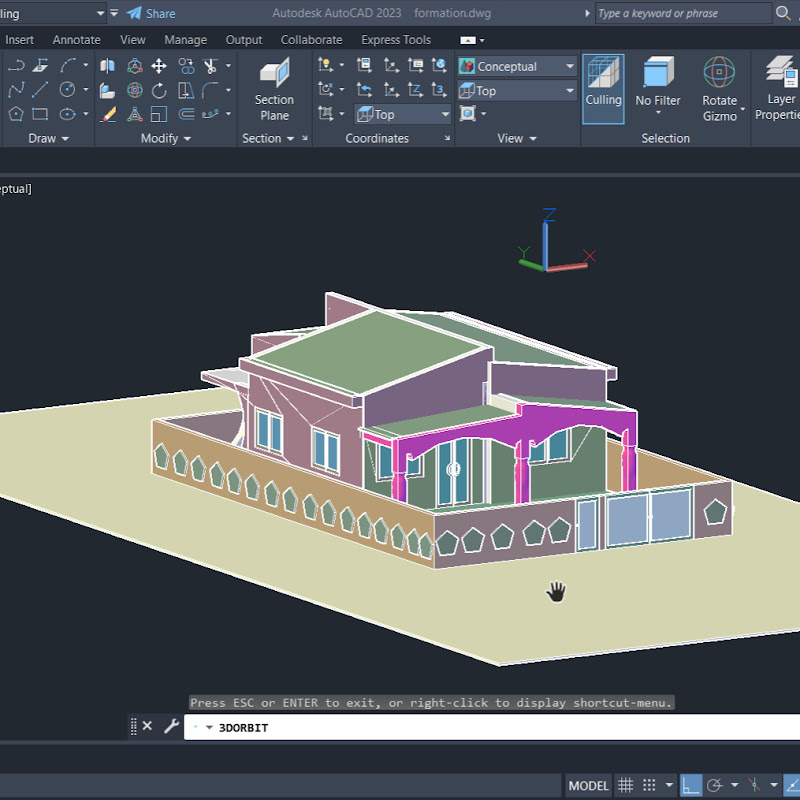This screenshot has width=800, height=800.
Task: Click the keyword search input field
Action: click(x=683, y=13)
